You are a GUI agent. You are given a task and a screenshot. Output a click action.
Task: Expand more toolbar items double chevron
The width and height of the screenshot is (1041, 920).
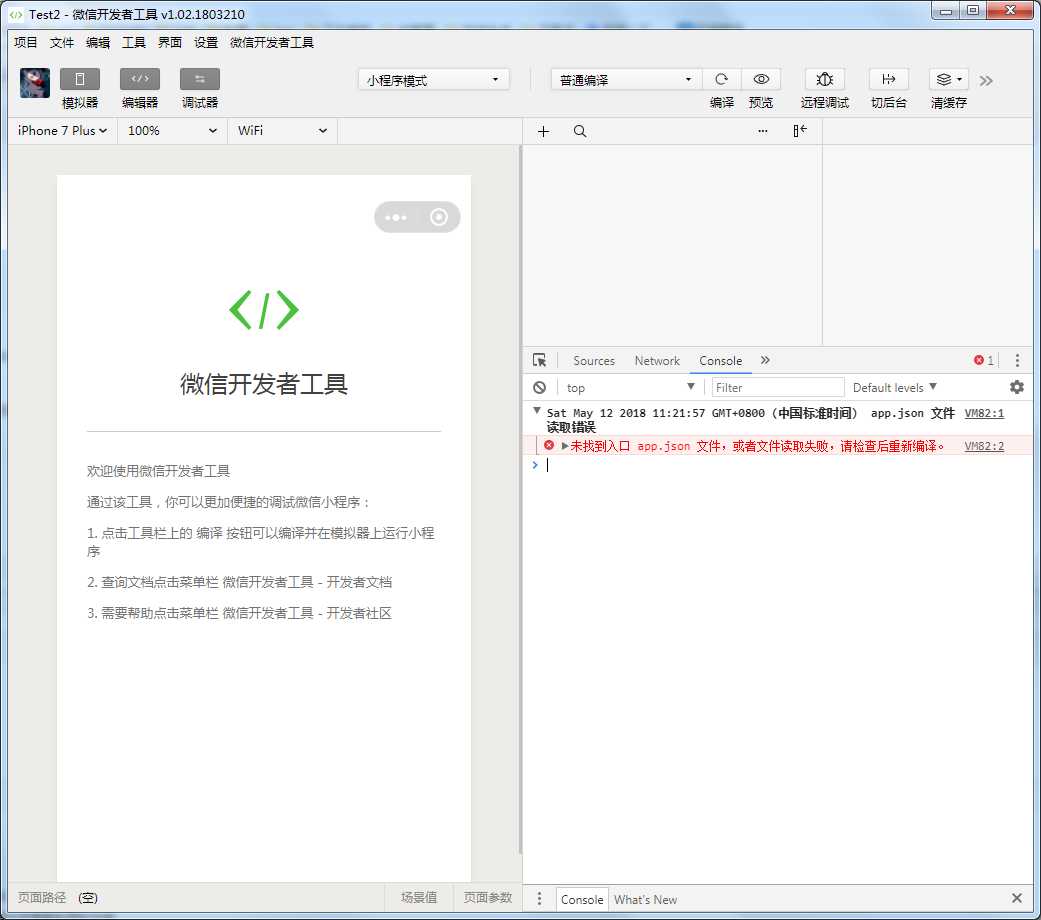tap(986, 81)
